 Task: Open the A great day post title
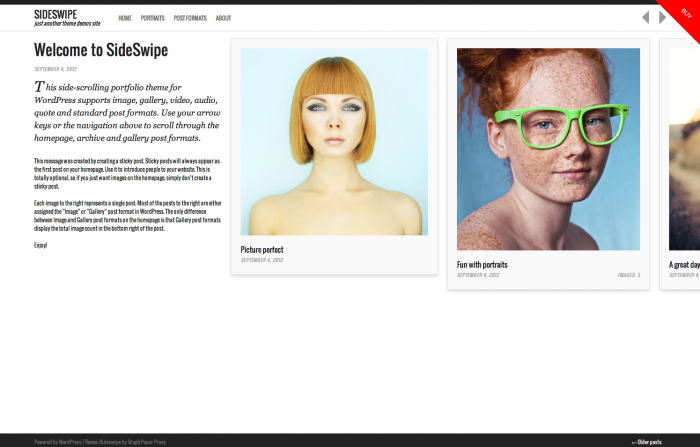684,265
